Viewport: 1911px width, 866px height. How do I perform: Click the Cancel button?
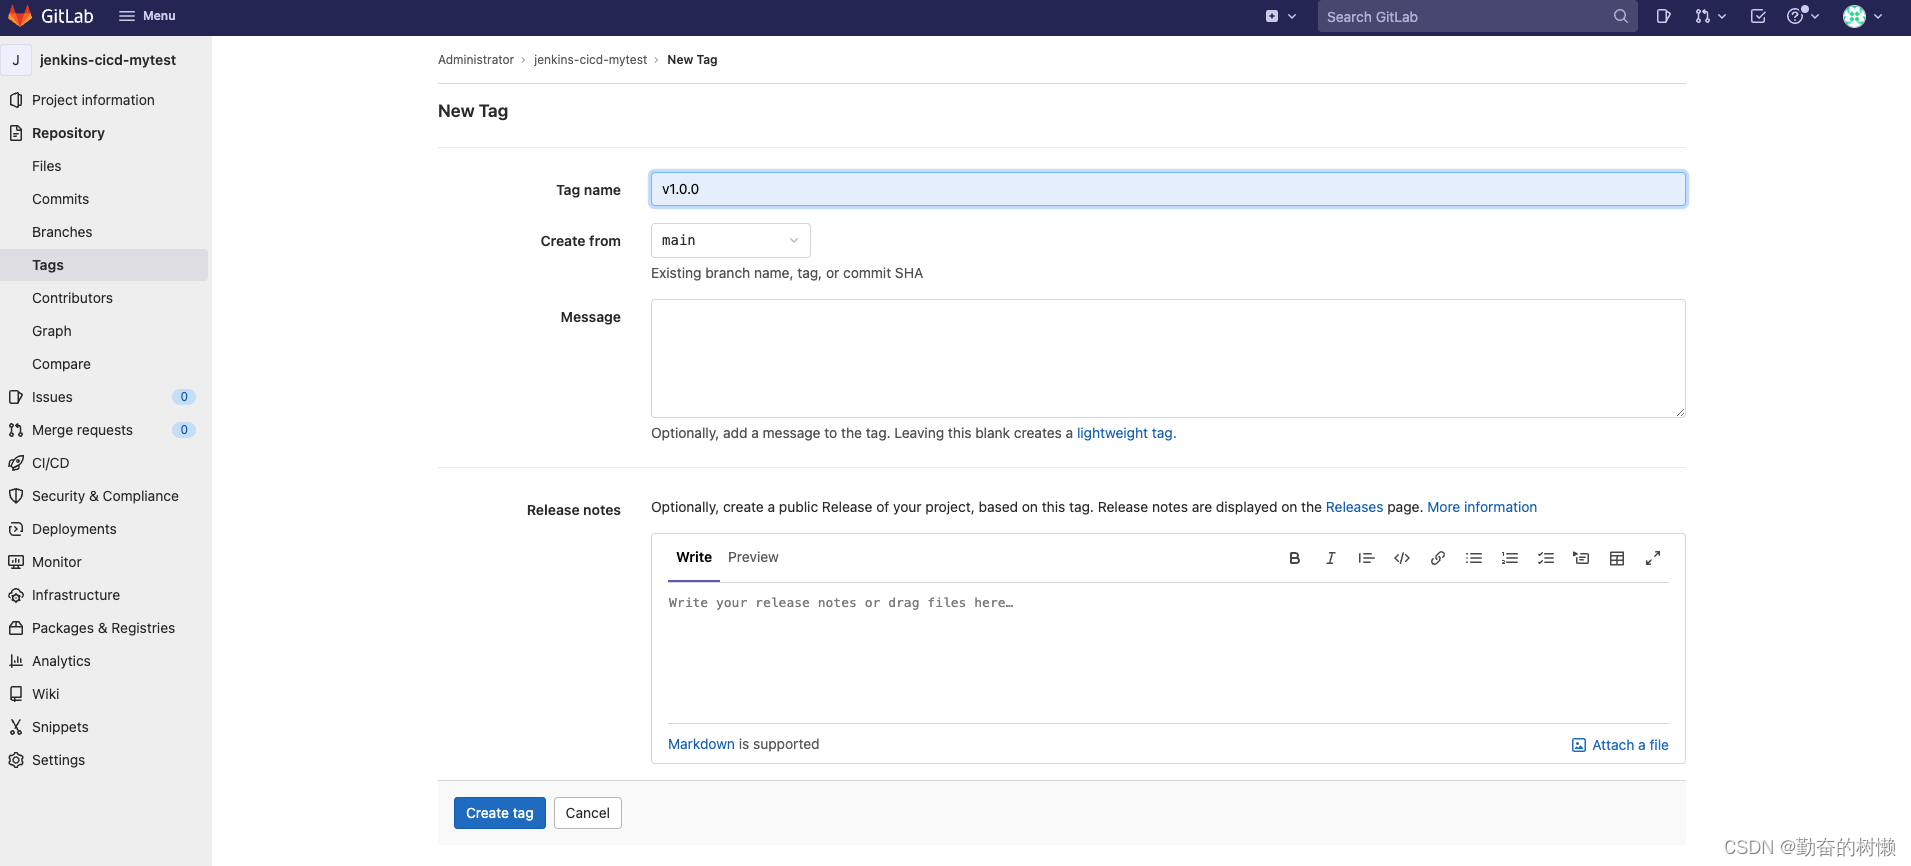tap(588, 813)
